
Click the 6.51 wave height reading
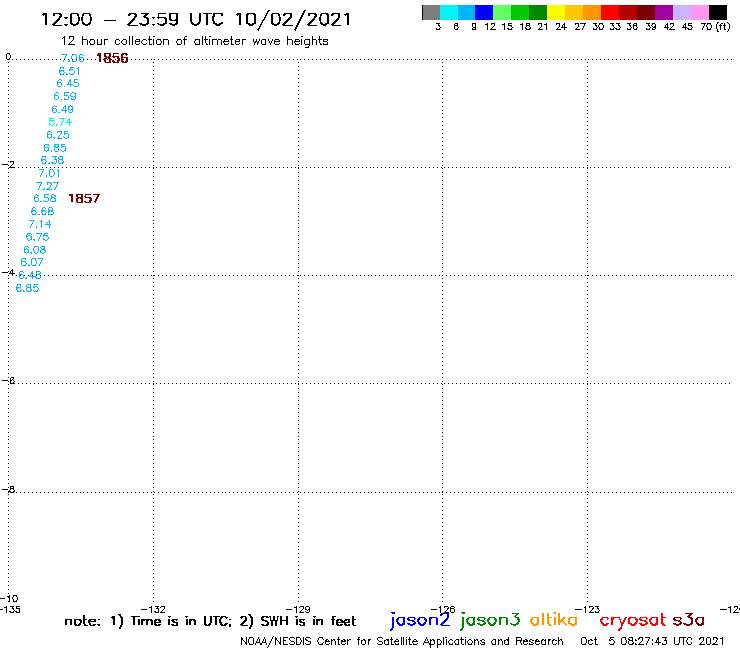[69, 71]
